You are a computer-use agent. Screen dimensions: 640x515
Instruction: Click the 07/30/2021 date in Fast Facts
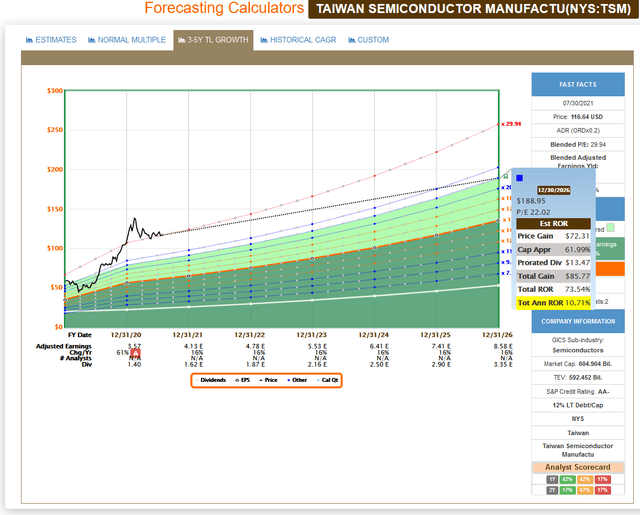[x=578, y=104]
